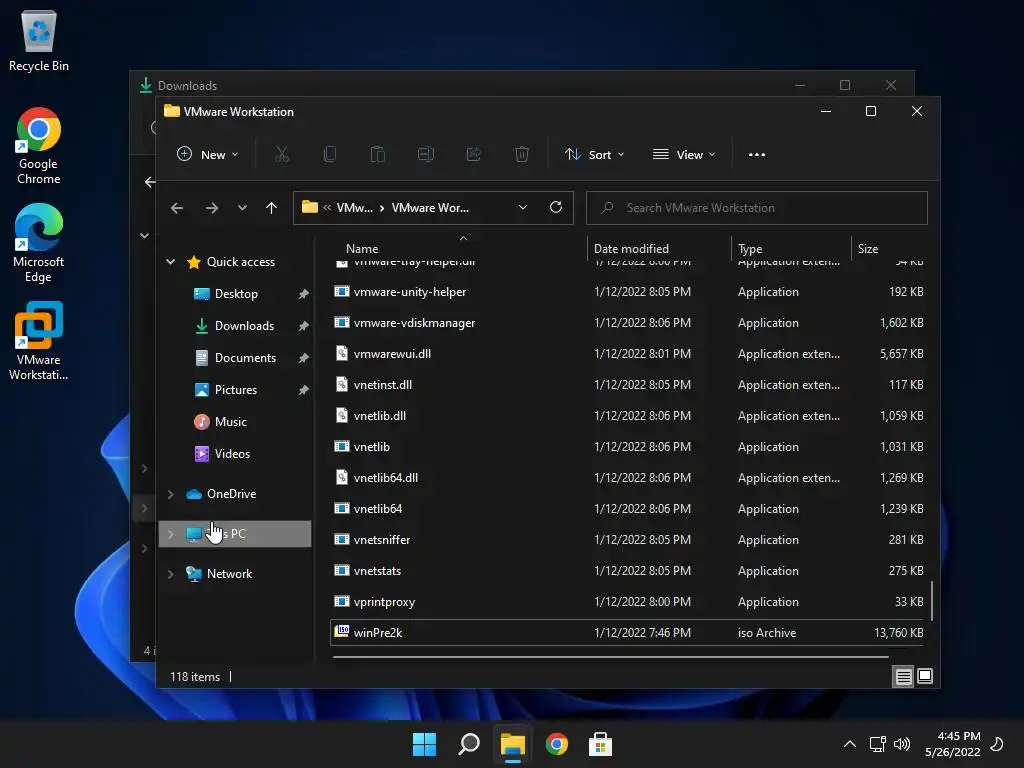Show hidden system tray icons

[850, 744]
